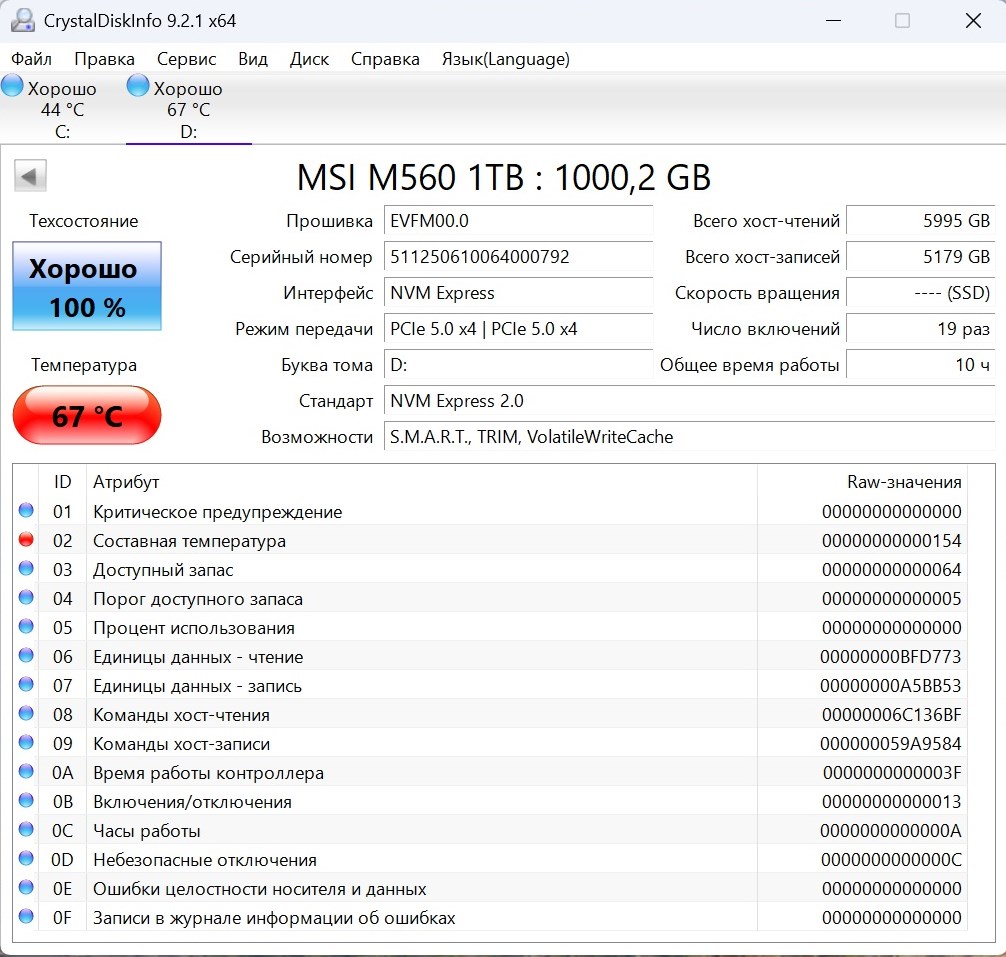The height and width of the screenshot is (957, 1006).
Task: Click the blue status dot for Доступный запас
Action: pyautogui.click(x=26, y=569)
